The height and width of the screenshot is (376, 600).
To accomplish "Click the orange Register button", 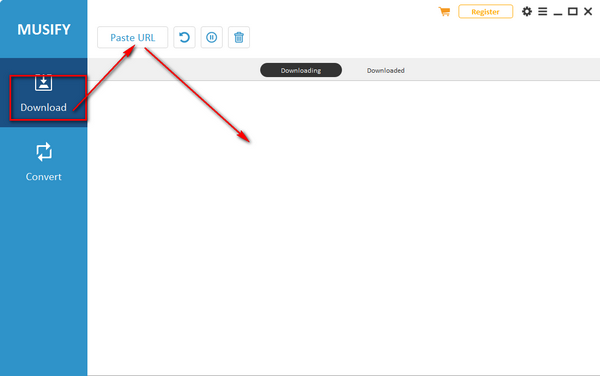I will click(486, 11).
